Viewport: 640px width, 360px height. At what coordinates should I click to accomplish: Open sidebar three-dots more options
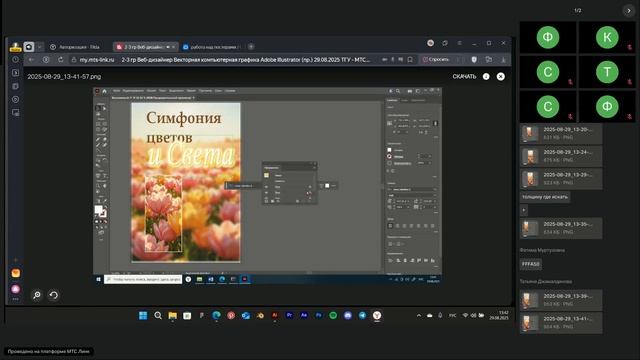[16, 299]
